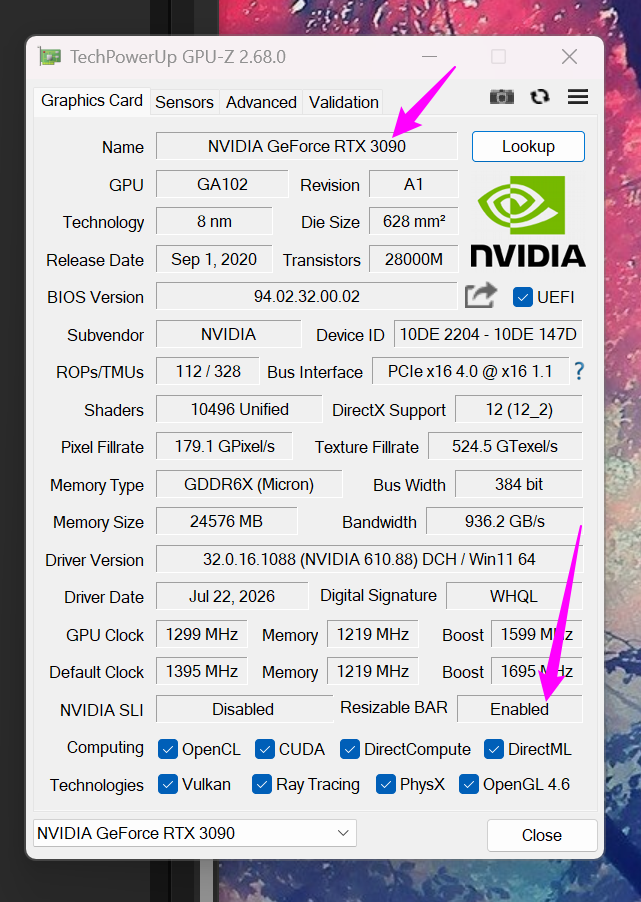Toggle the UEFI checkbox
The width and height of the screenshot is (641, 902).
(522, 297)
